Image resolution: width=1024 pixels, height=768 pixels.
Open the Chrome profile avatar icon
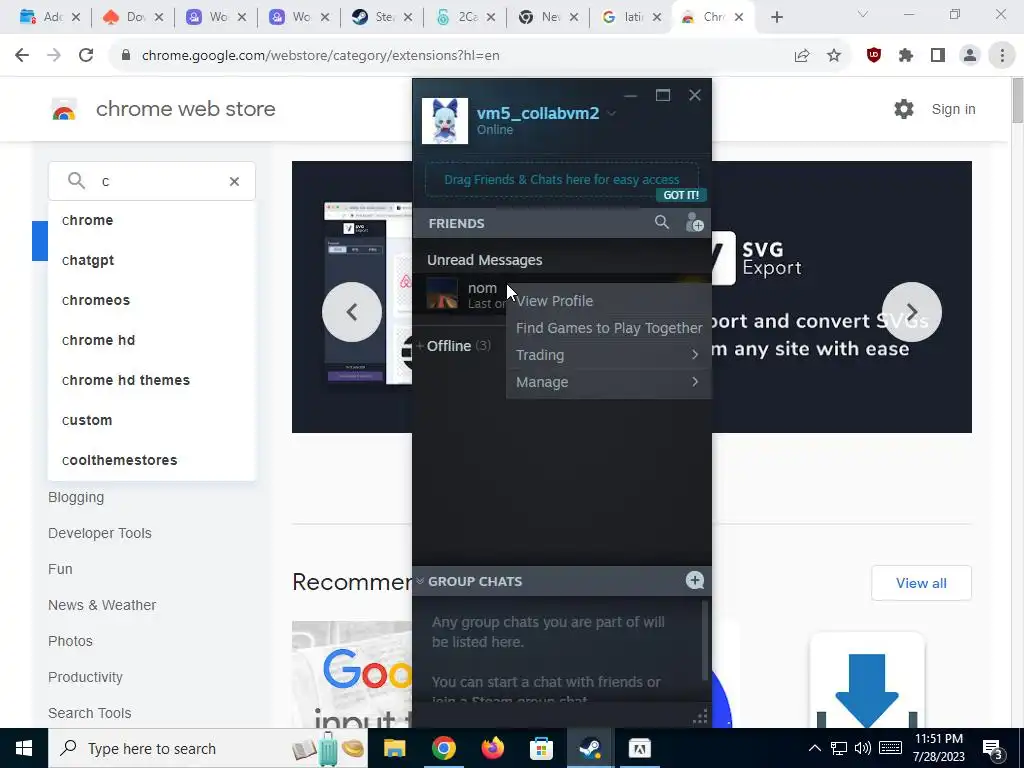click(x=970, y=56)
